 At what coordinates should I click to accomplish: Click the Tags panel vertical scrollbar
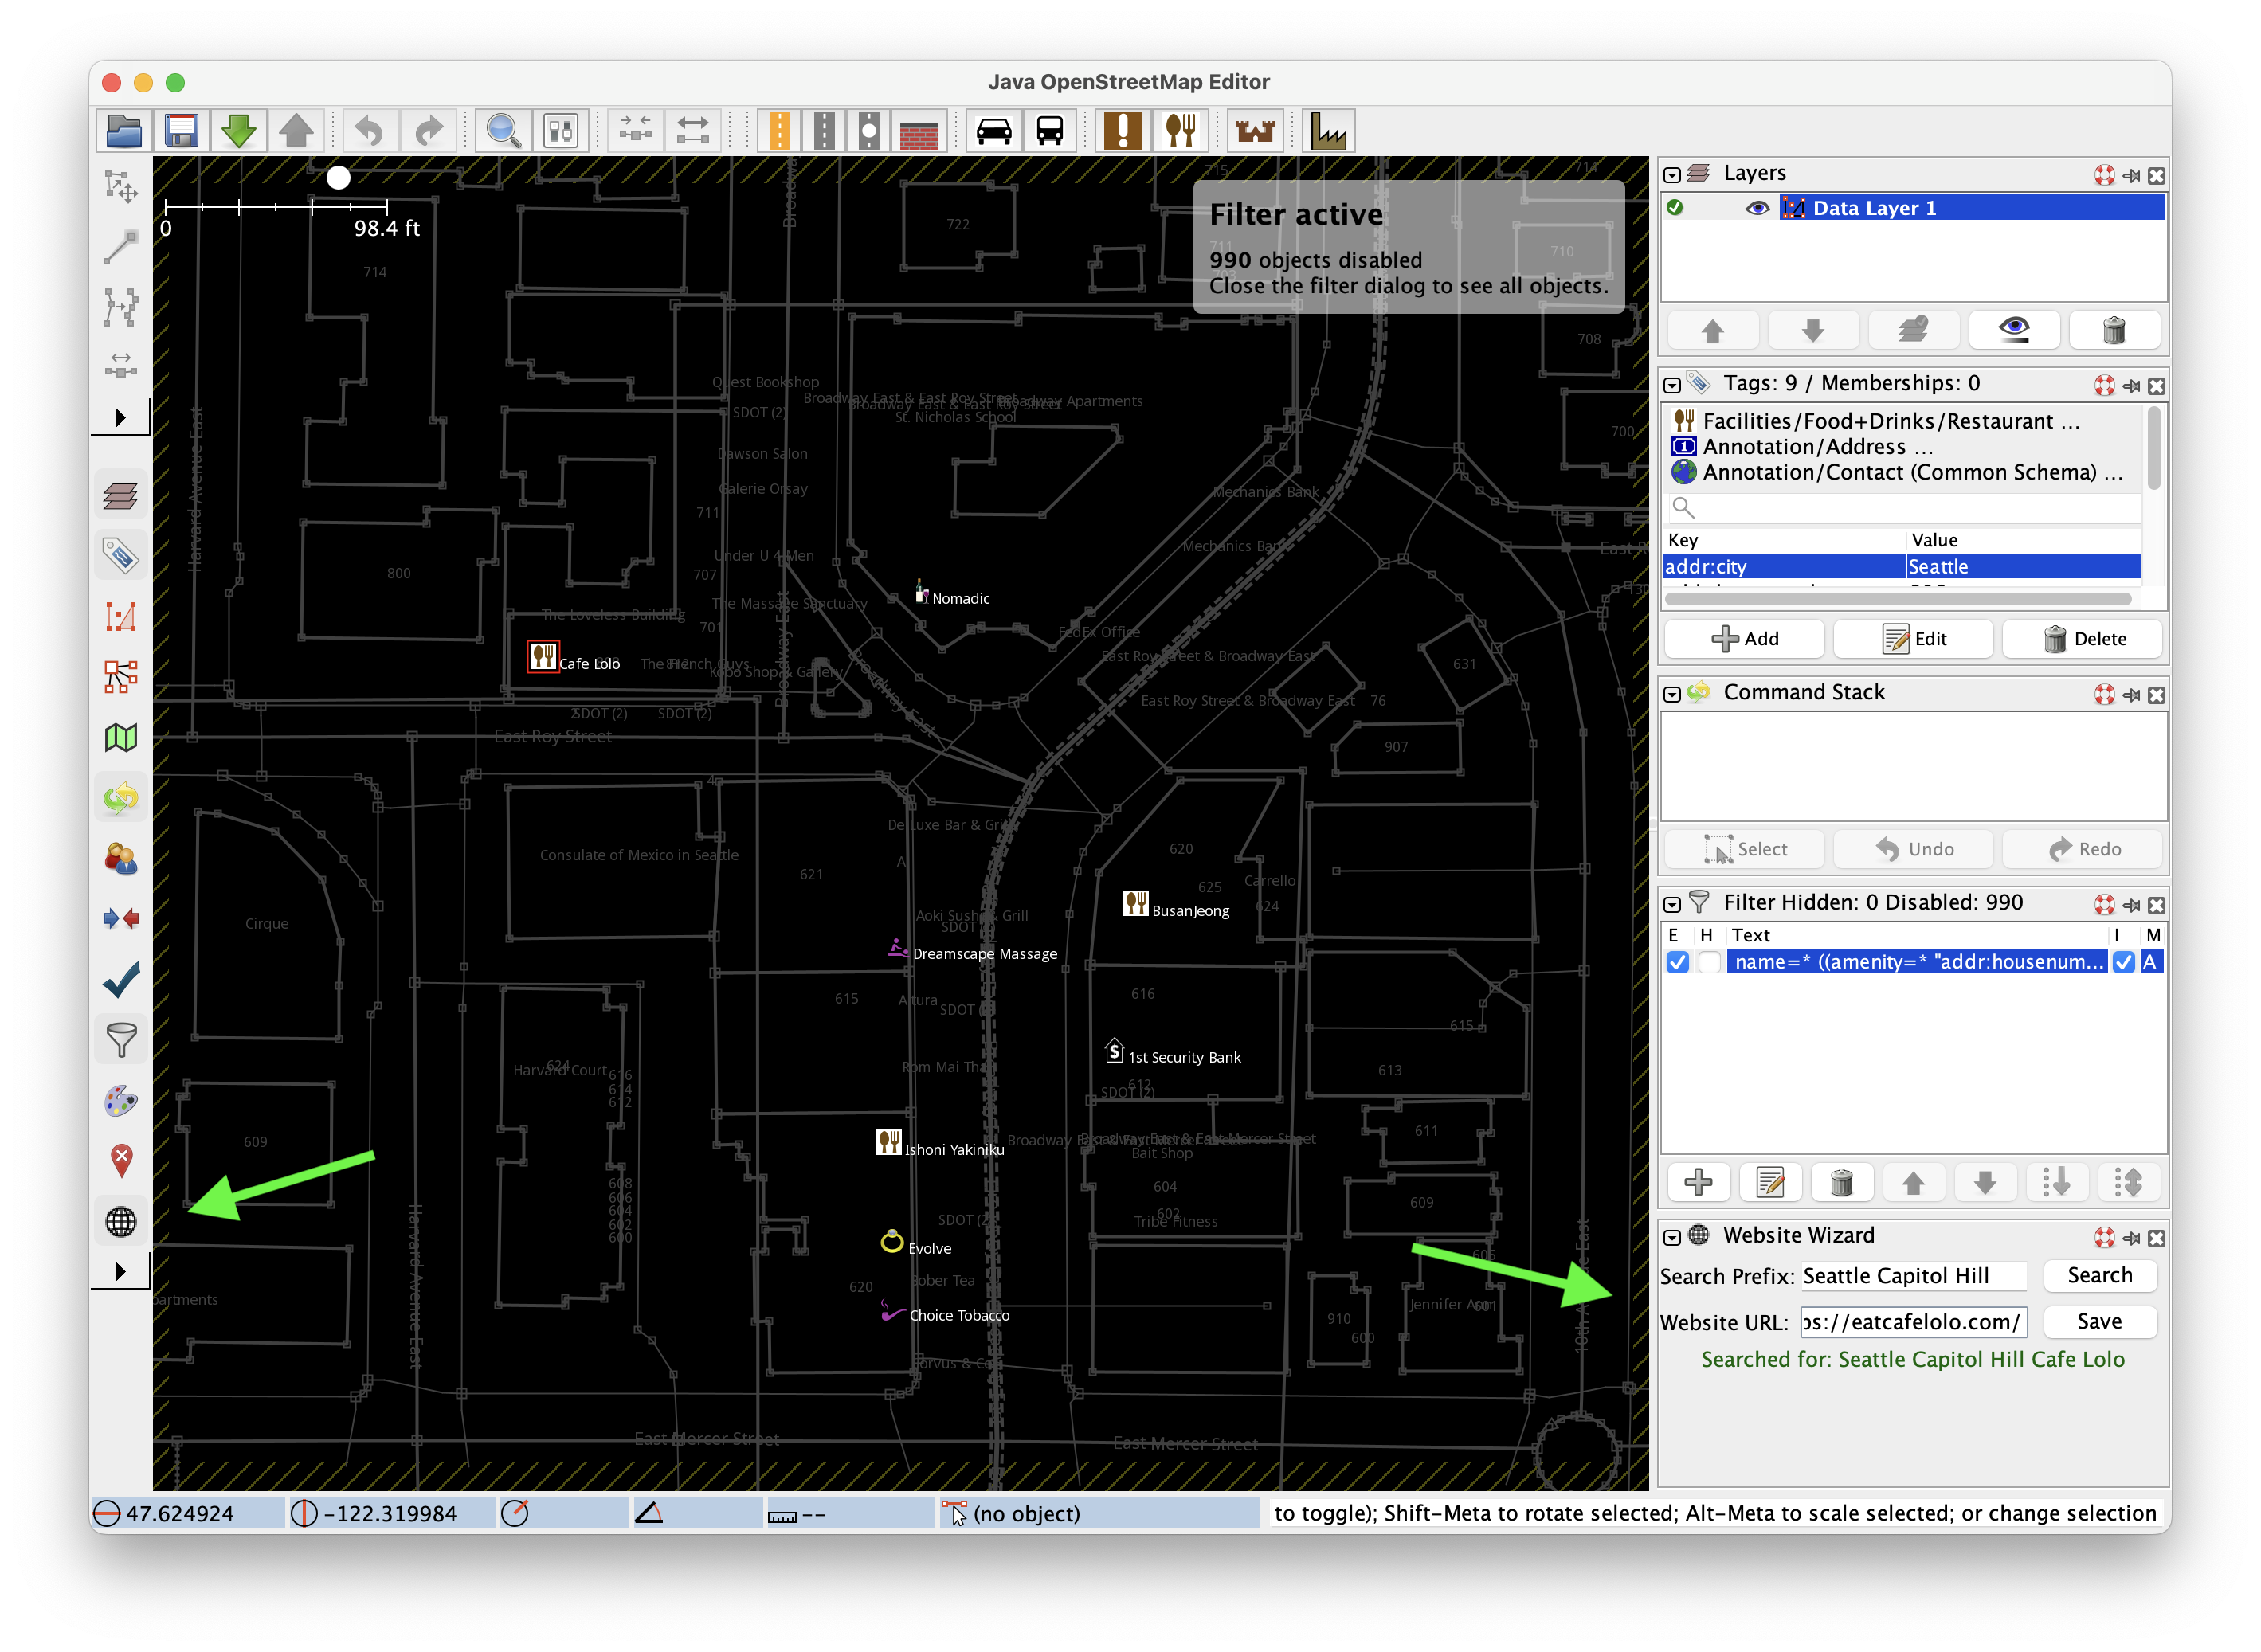[2153, 448]
